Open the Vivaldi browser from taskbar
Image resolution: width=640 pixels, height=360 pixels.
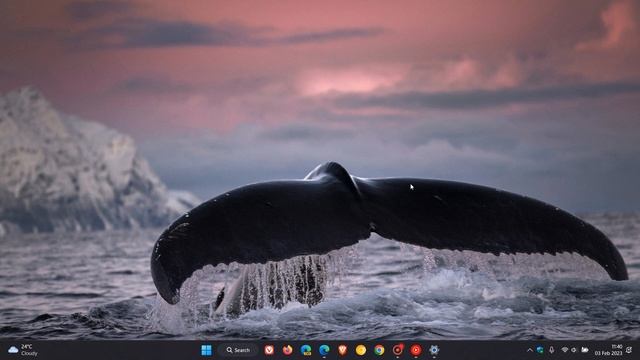(x=269, y=350)
